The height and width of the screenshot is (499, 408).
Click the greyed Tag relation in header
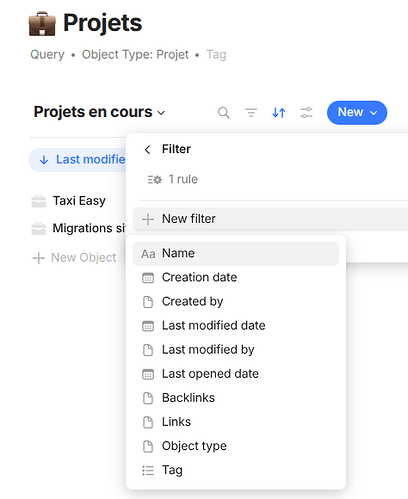[216, 55]
